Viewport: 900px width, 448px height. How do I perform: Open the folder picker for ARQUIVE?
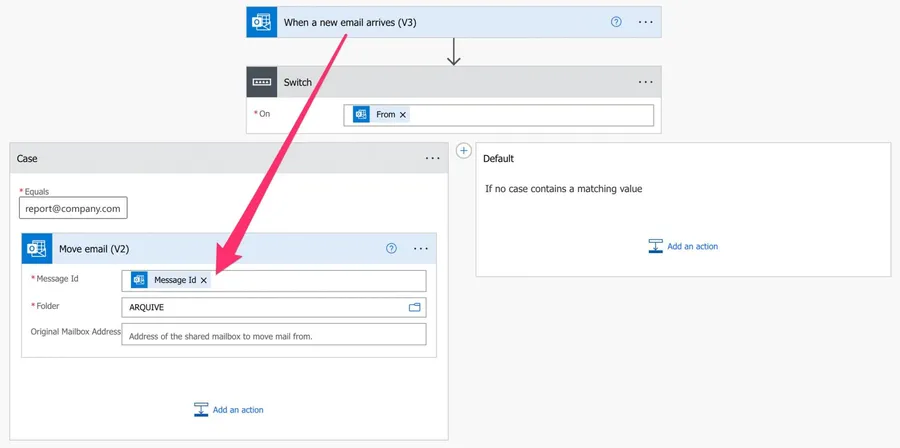415,307
